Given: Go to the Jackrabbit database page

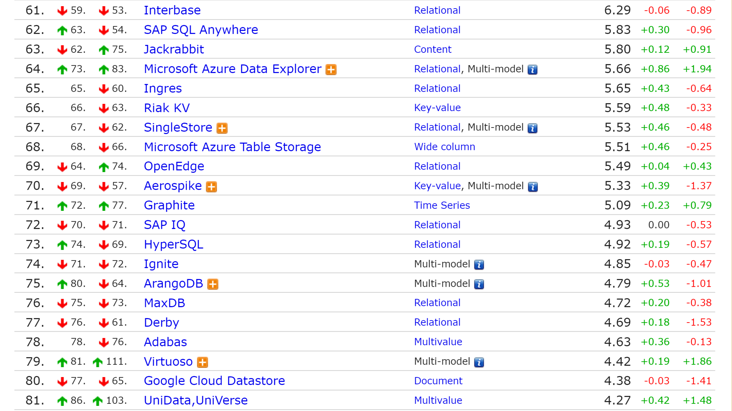Looking at the screenshot, I should point(173,49).
